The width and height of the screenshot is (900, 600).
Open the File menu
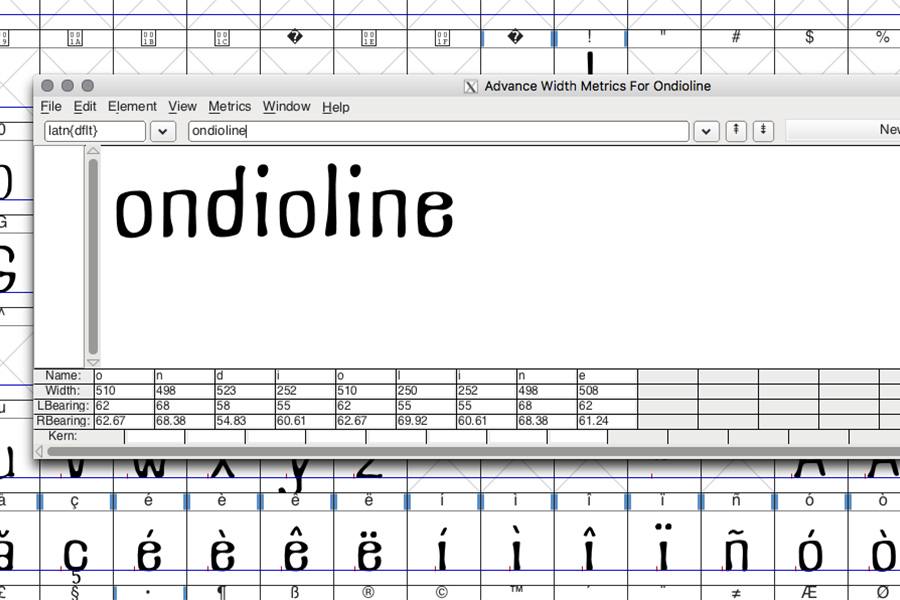click(51, 107)
